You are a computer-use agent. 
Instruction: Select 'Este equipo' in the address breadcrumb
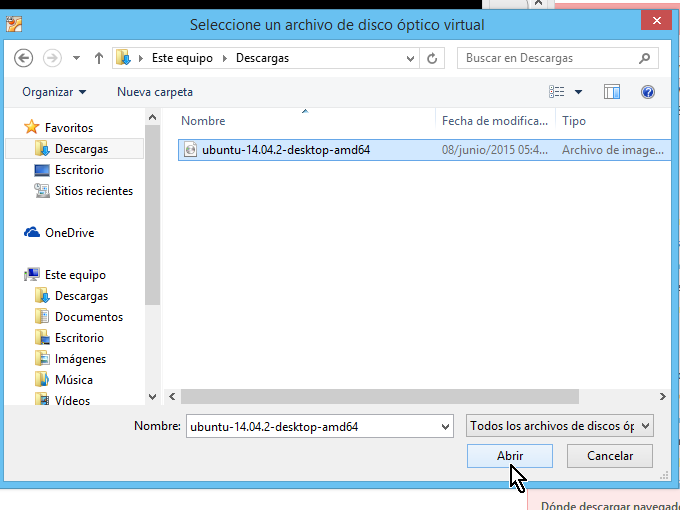[x=182, y=58]
